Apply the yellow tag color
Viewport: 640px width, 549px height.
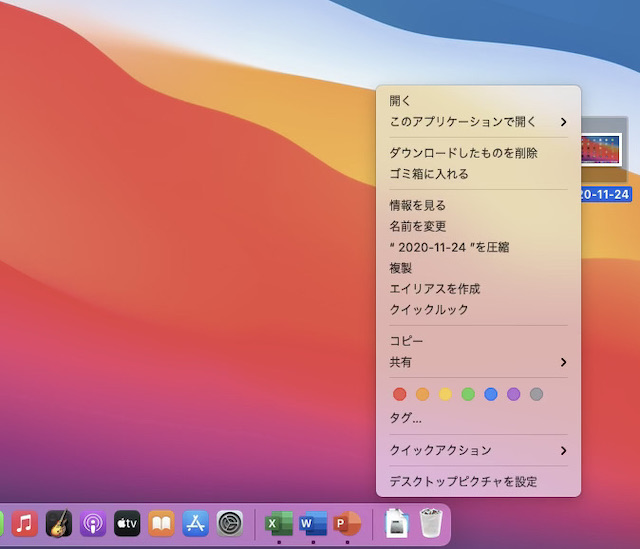[x=445, y=394]
